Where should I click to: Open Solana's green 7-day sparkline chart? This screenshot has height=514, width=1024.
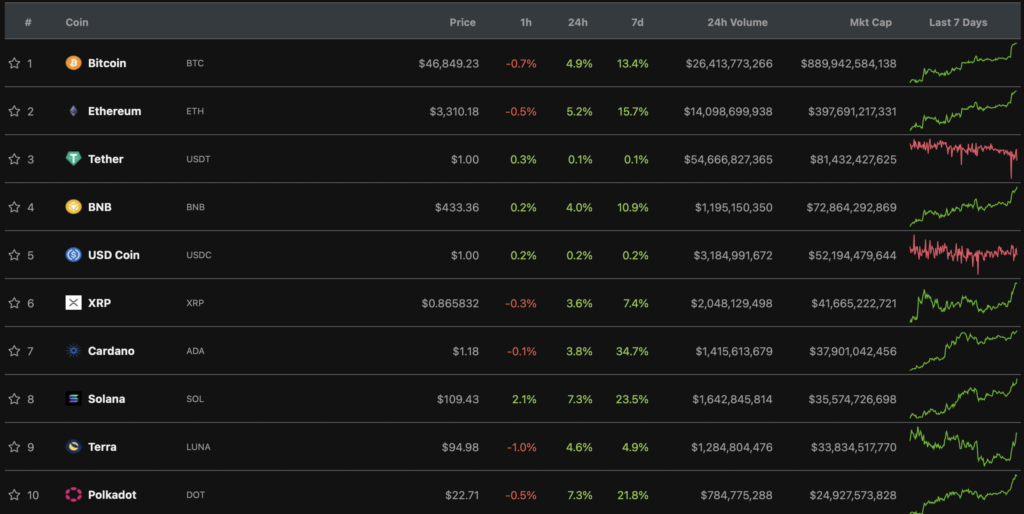click(963, 399)
